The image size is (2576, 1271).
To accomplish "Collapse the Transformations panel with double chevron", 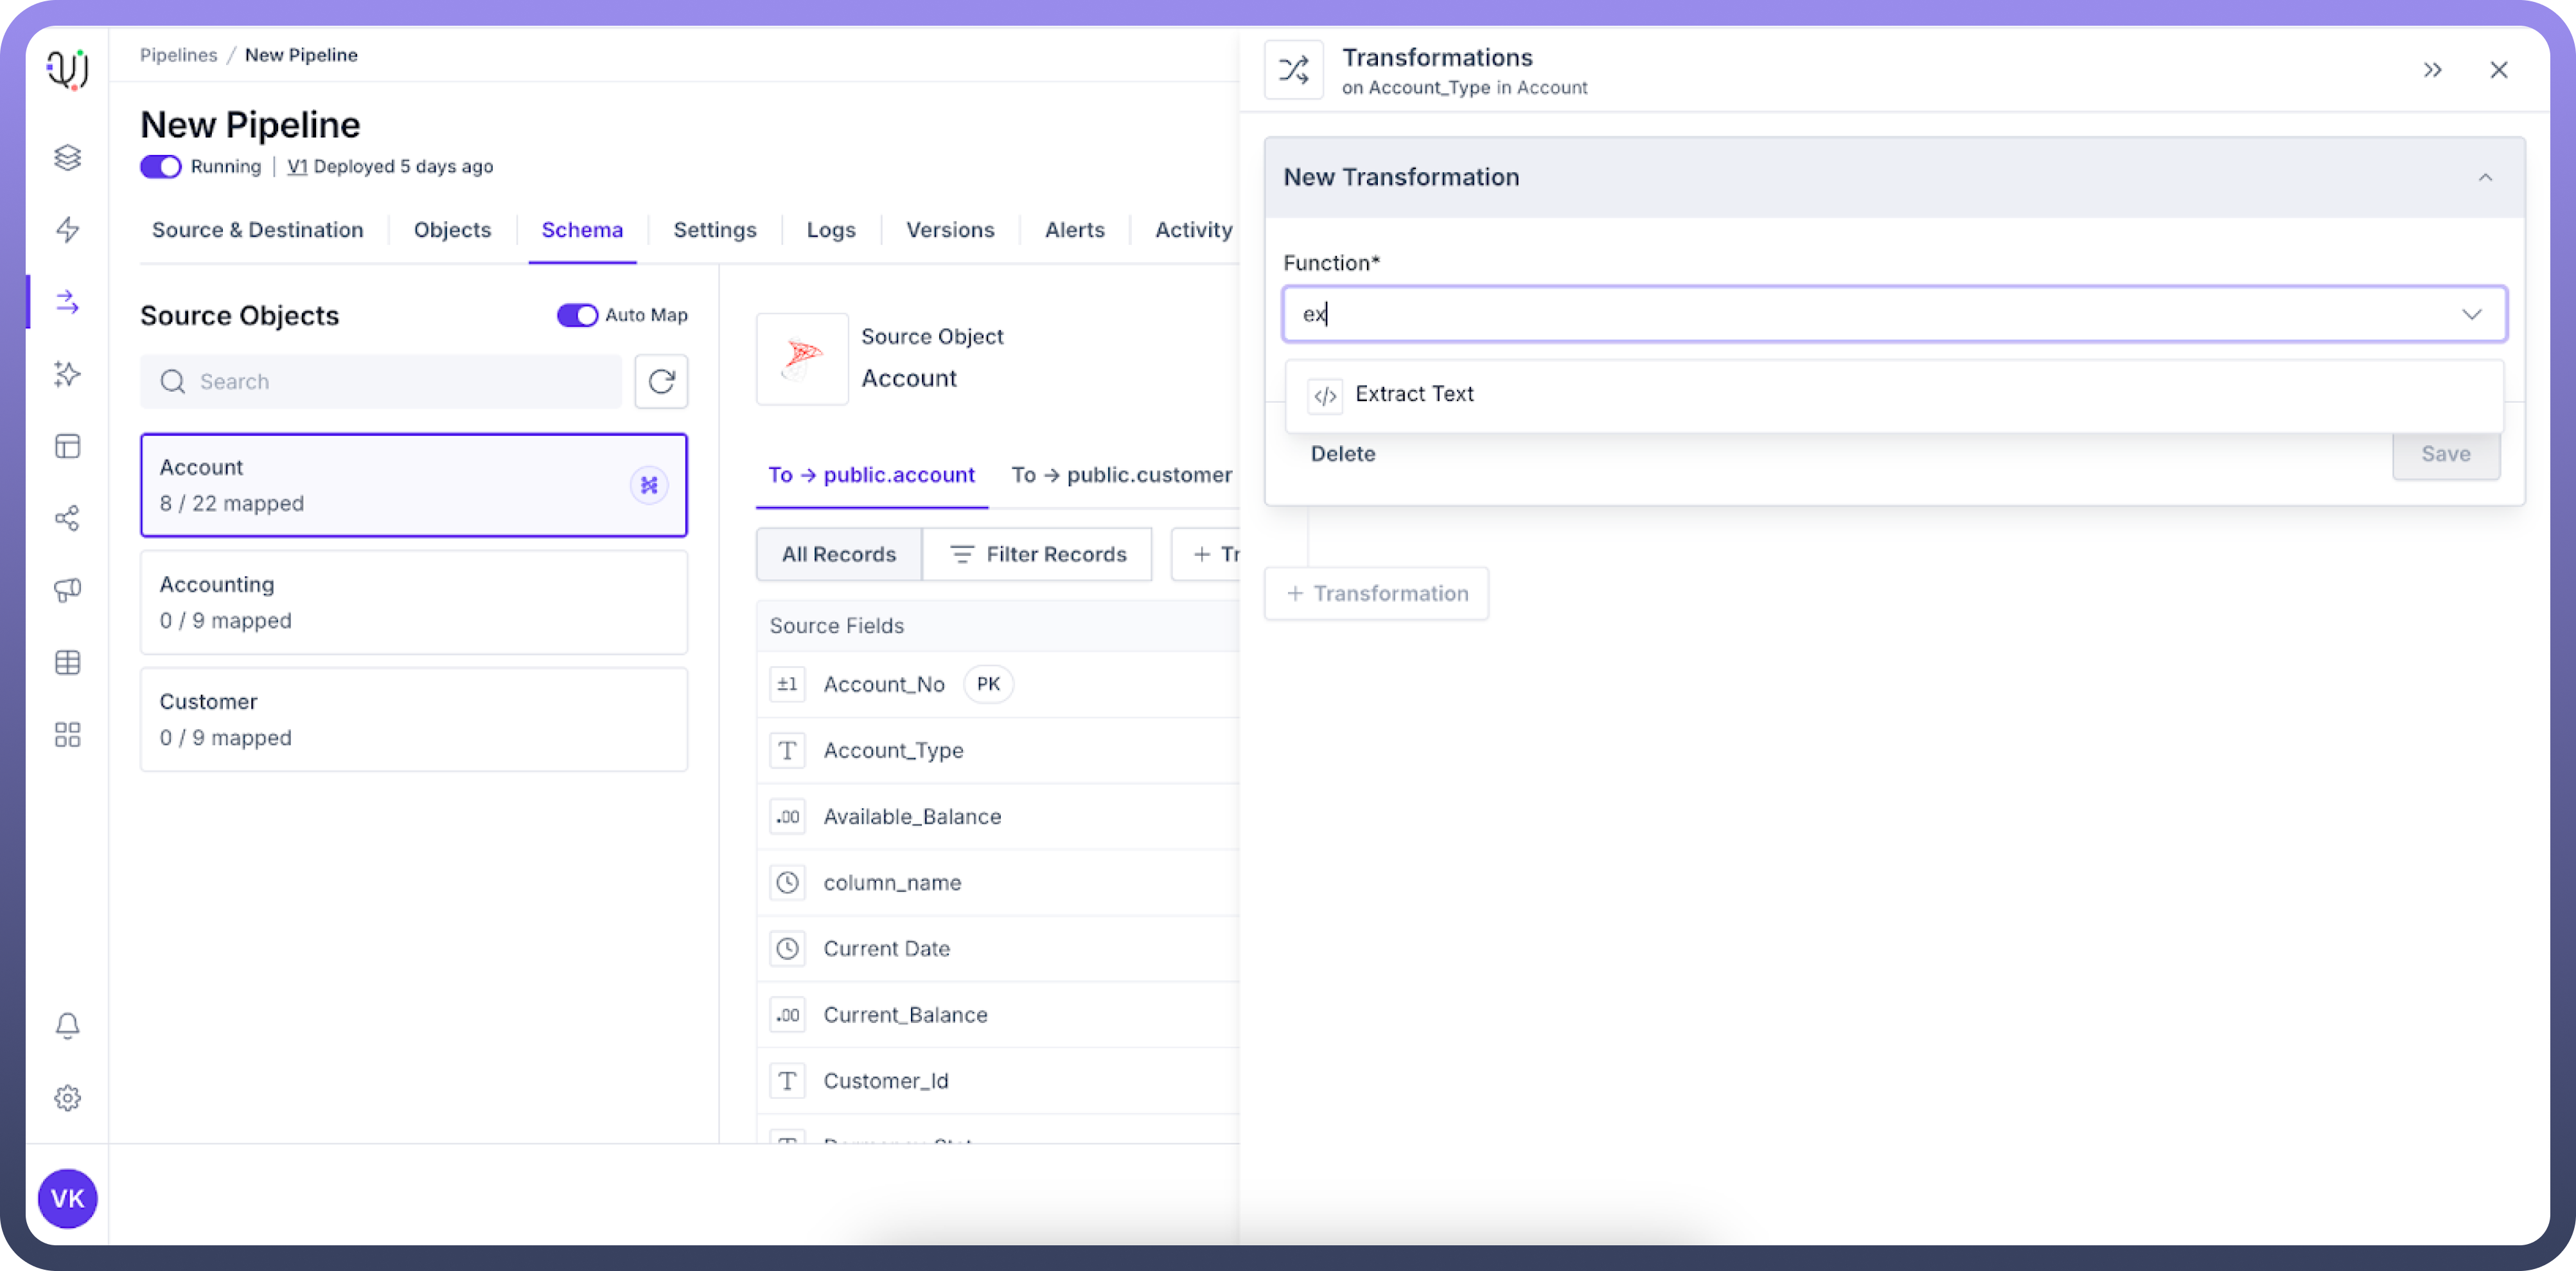I will pos(2432,70).
